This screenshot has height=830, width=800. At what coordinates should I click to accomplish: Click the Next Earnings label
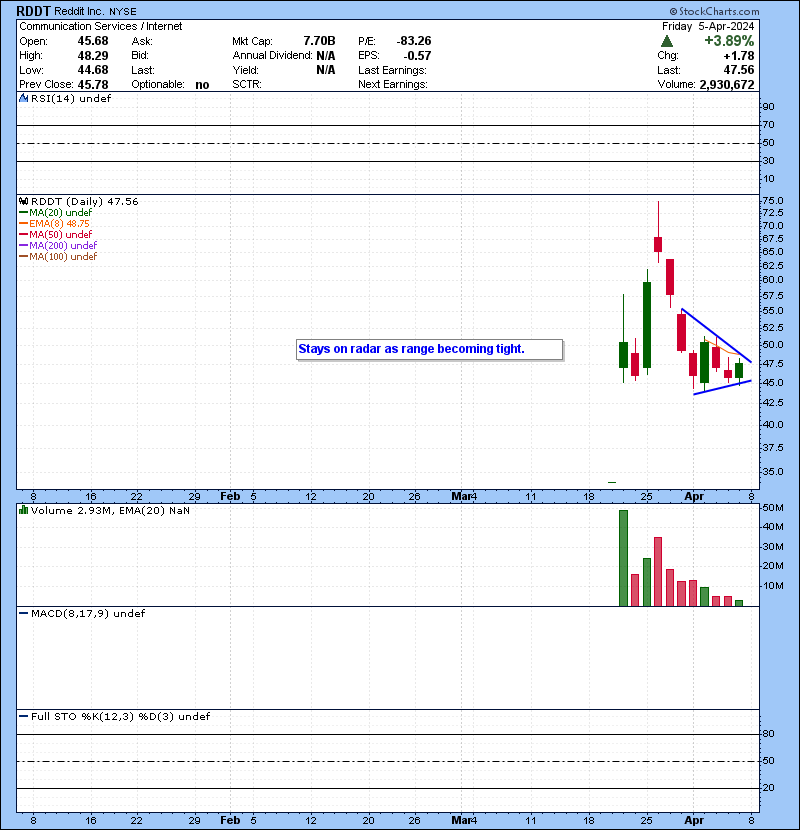392,85
